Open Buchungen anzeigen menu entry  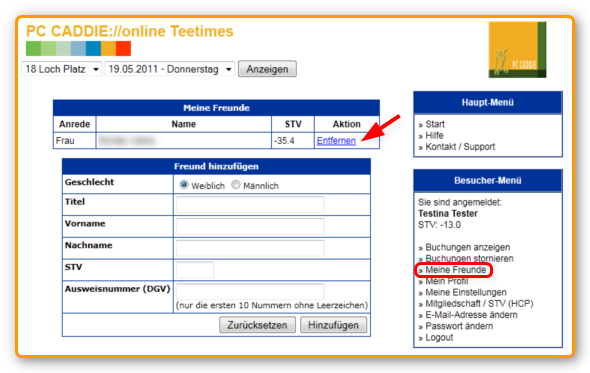click(468, 247)
